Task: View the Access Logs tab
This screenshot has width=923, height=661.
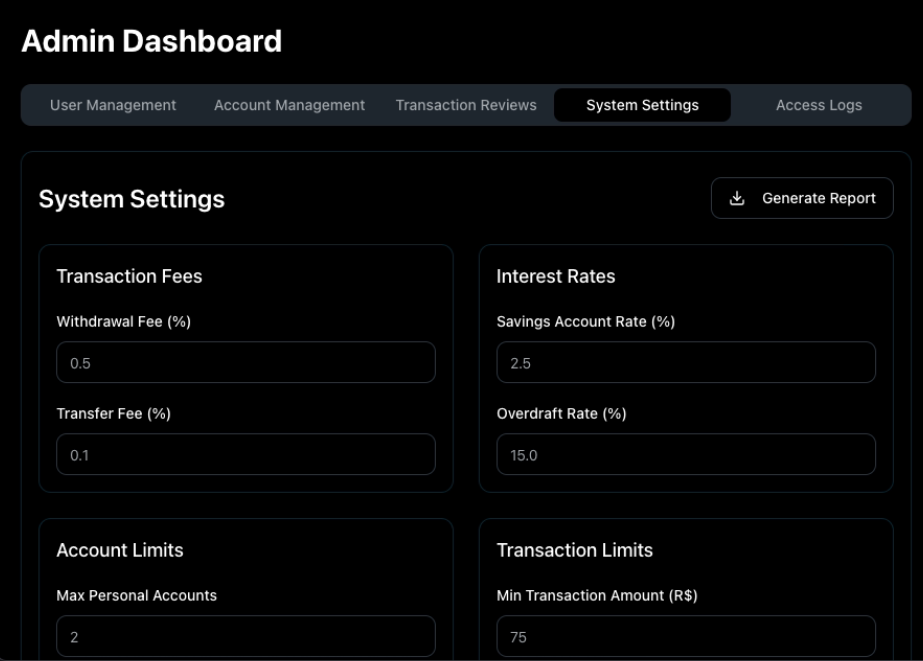Action: 819,105
